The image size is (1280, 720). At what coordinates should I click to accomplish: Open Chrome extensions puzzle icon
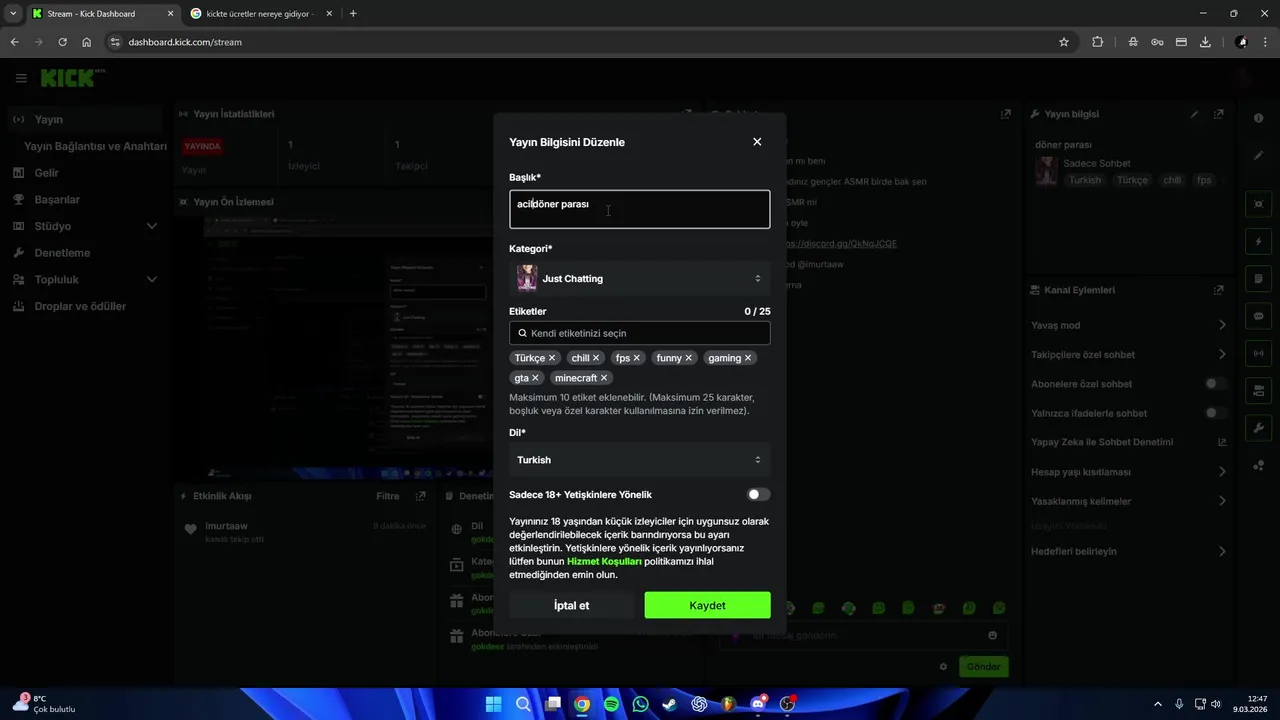click(x=1098, y=42)
